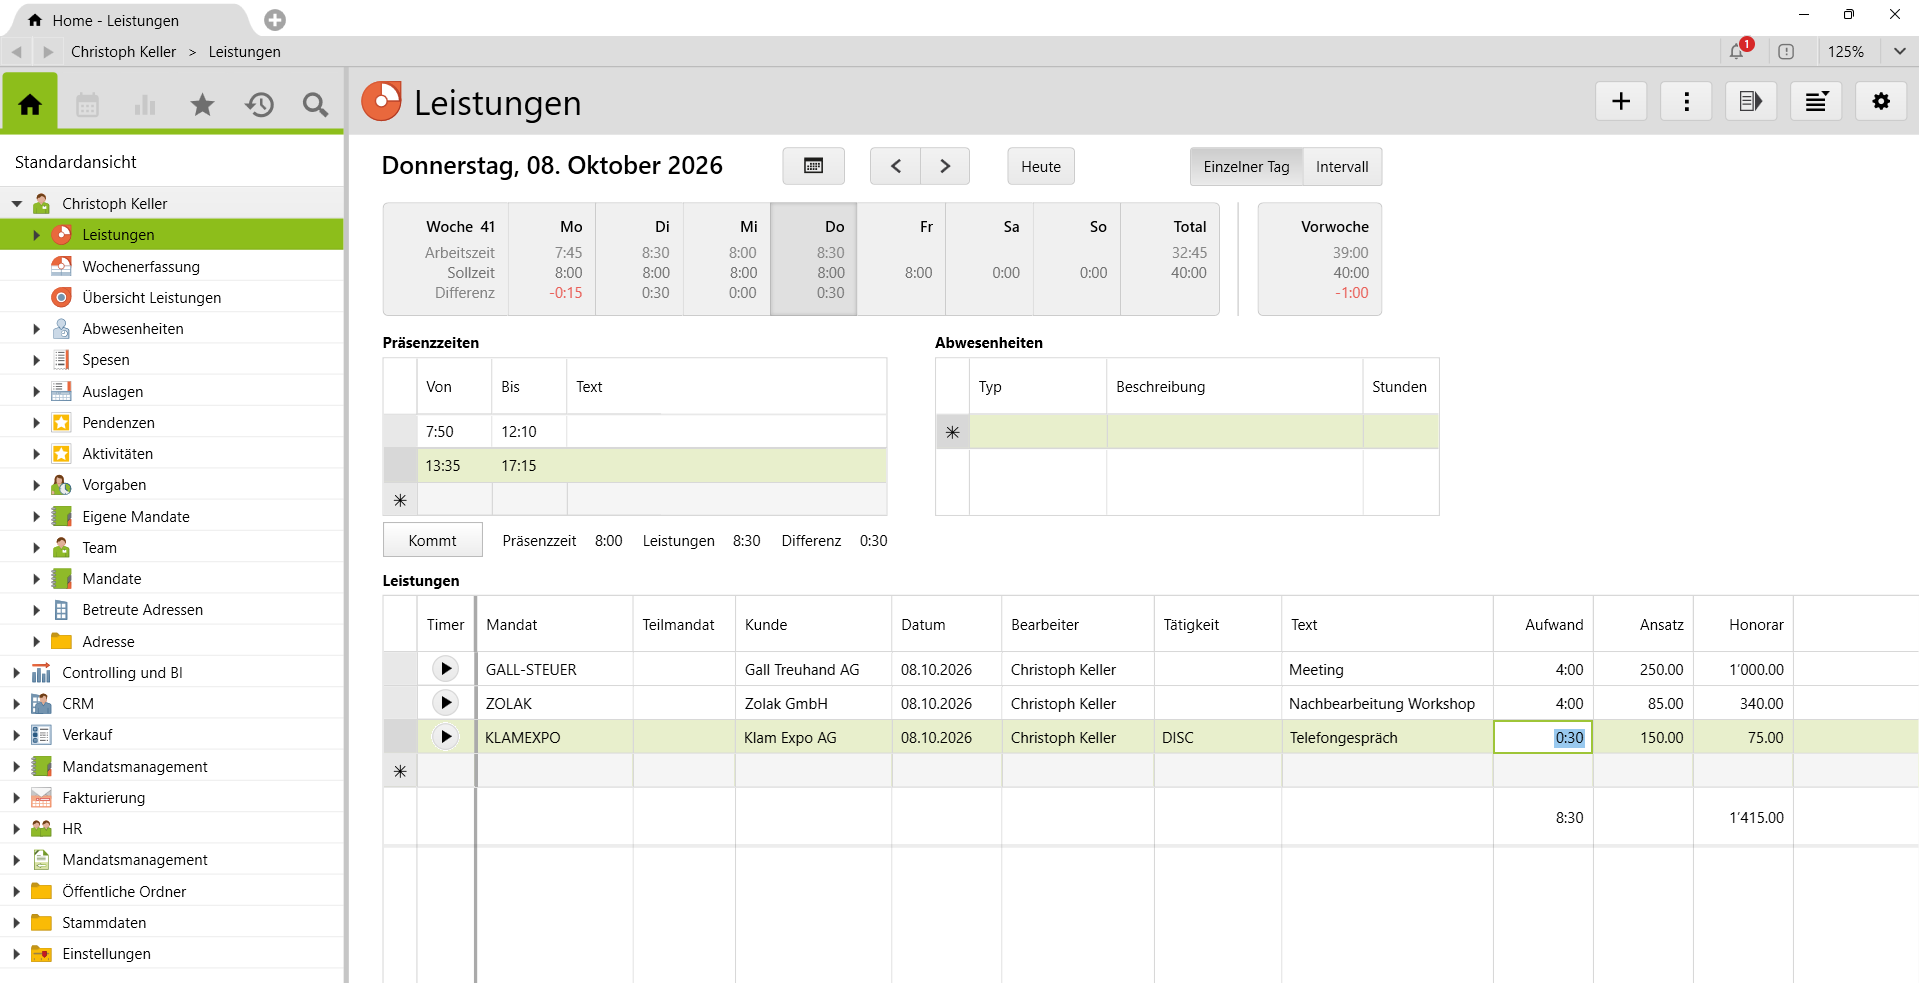
Task: Click the new Präsenzzeiten row Von cell
Action: [455, 499]
